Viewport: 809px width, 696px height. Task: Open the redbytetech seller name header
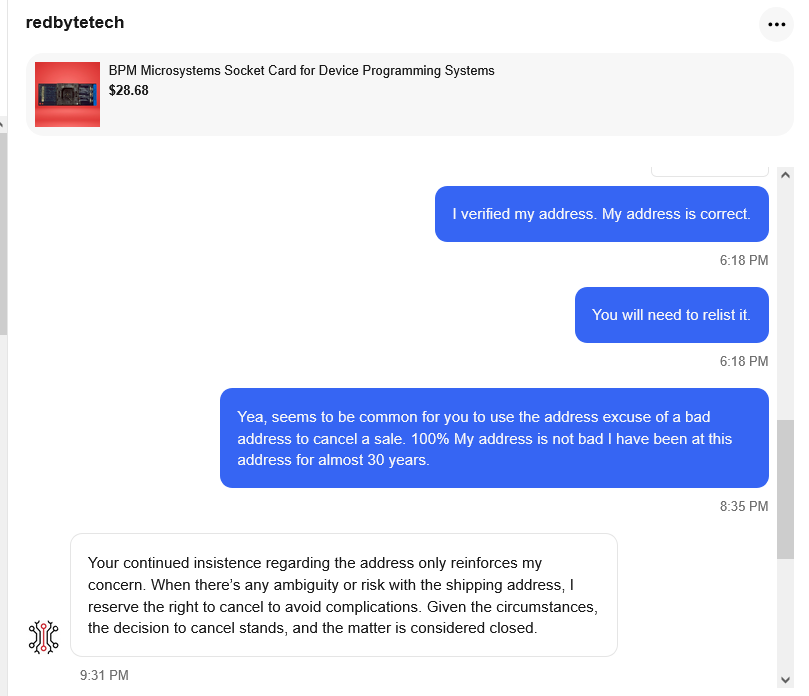75,22
